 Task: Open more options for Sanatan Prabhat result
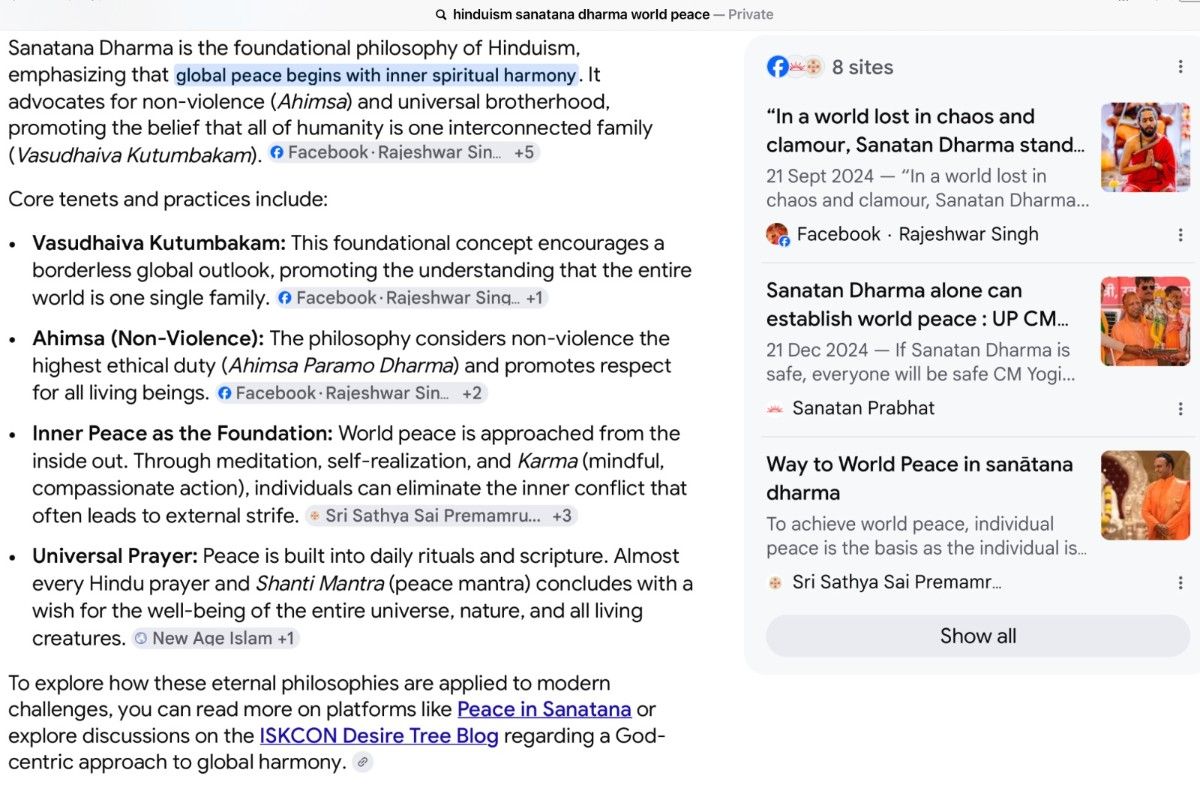point(1181,409)
